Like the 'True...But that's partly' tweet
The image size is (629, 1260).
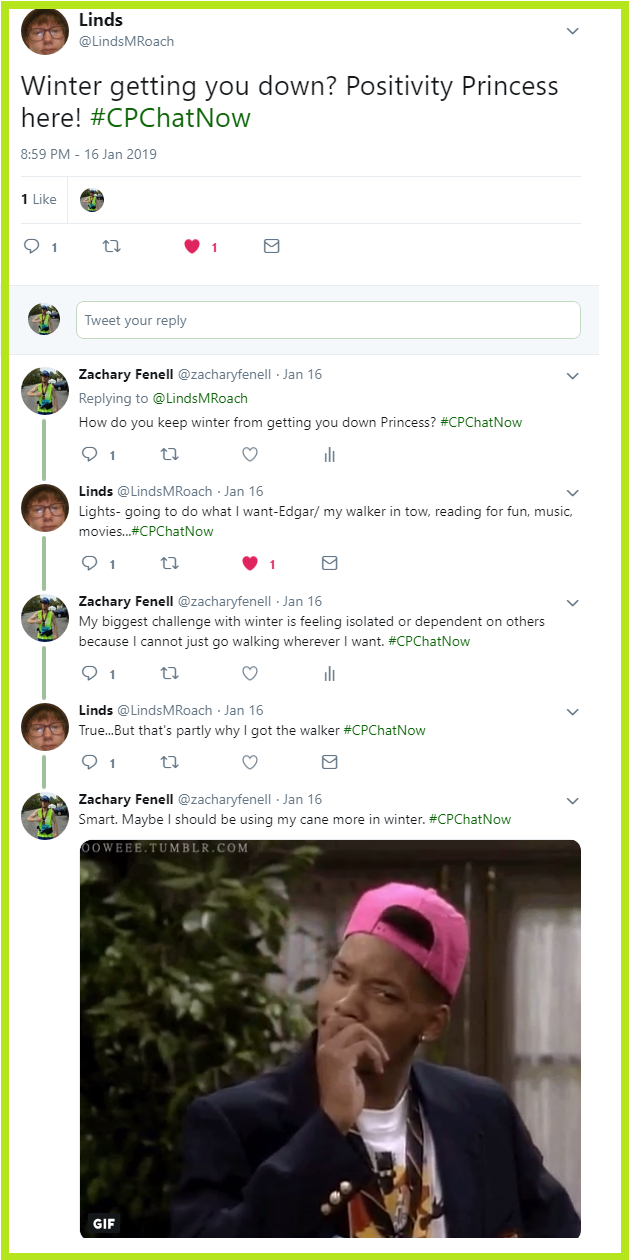click(x=250, y=762)
